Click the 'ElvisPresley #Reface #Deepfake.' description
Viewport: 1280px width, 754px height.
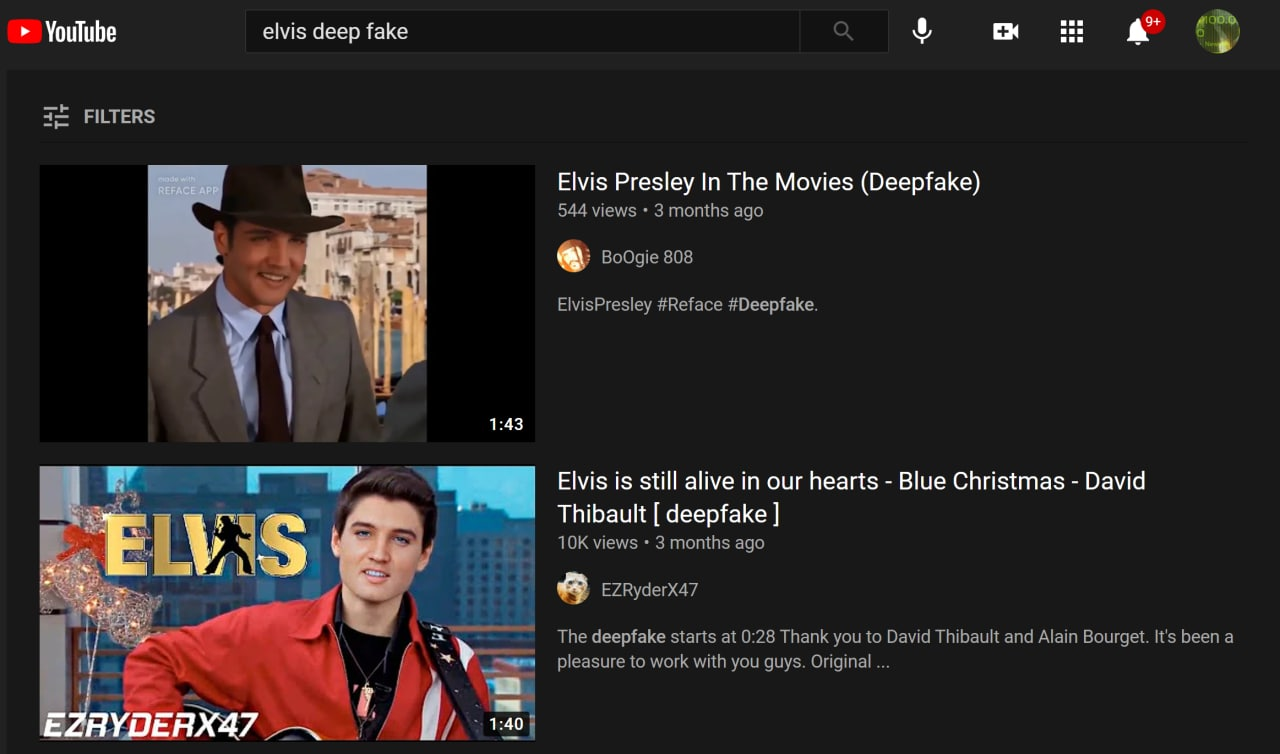click(688, 304)
